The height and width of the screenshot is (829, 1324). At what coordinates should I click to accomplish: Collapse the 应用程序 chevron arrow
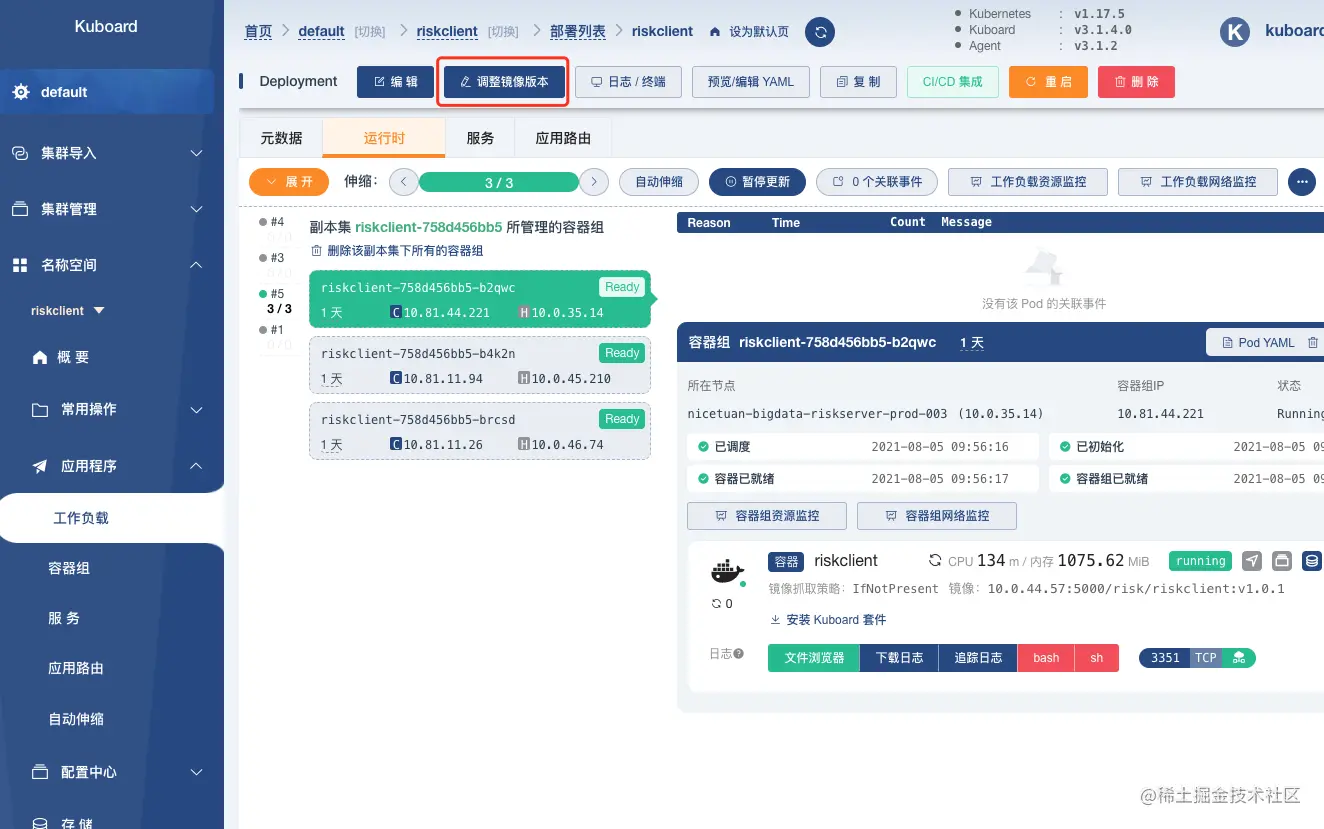[196, 466]
